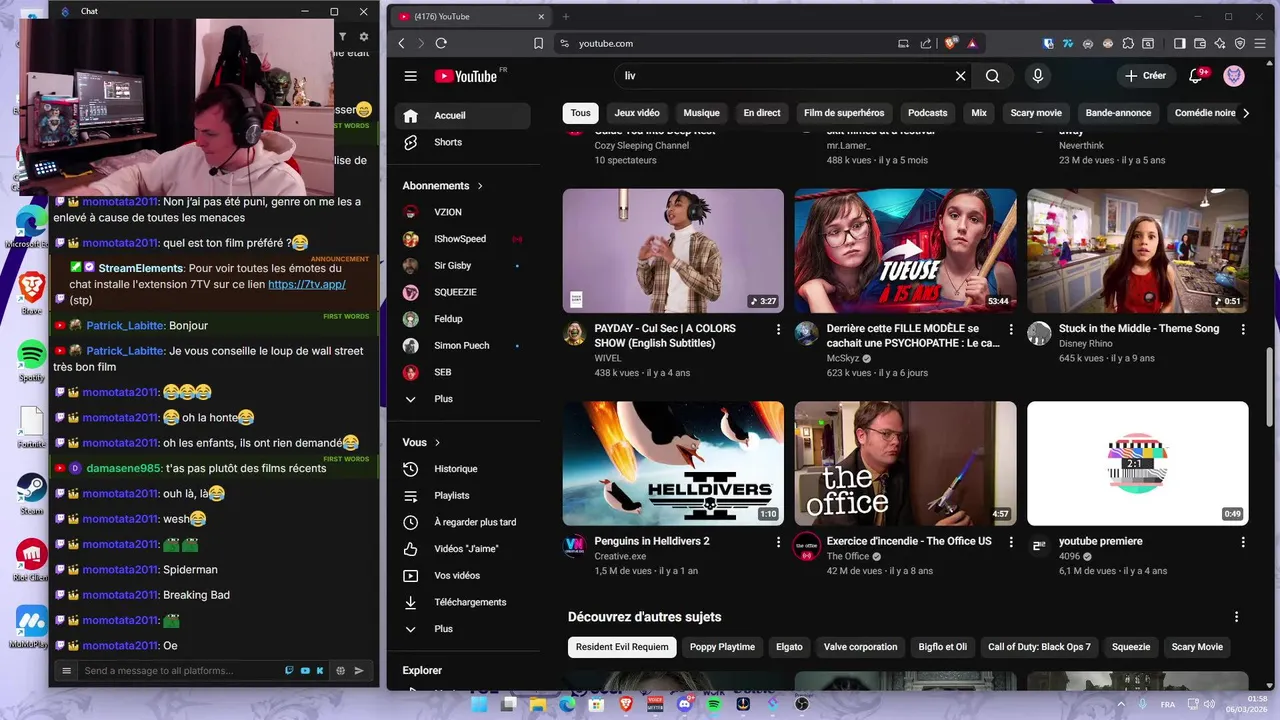Open the SQUEEZIE subscription
The image size is (1280, 720).
click(x=462, y=292)
